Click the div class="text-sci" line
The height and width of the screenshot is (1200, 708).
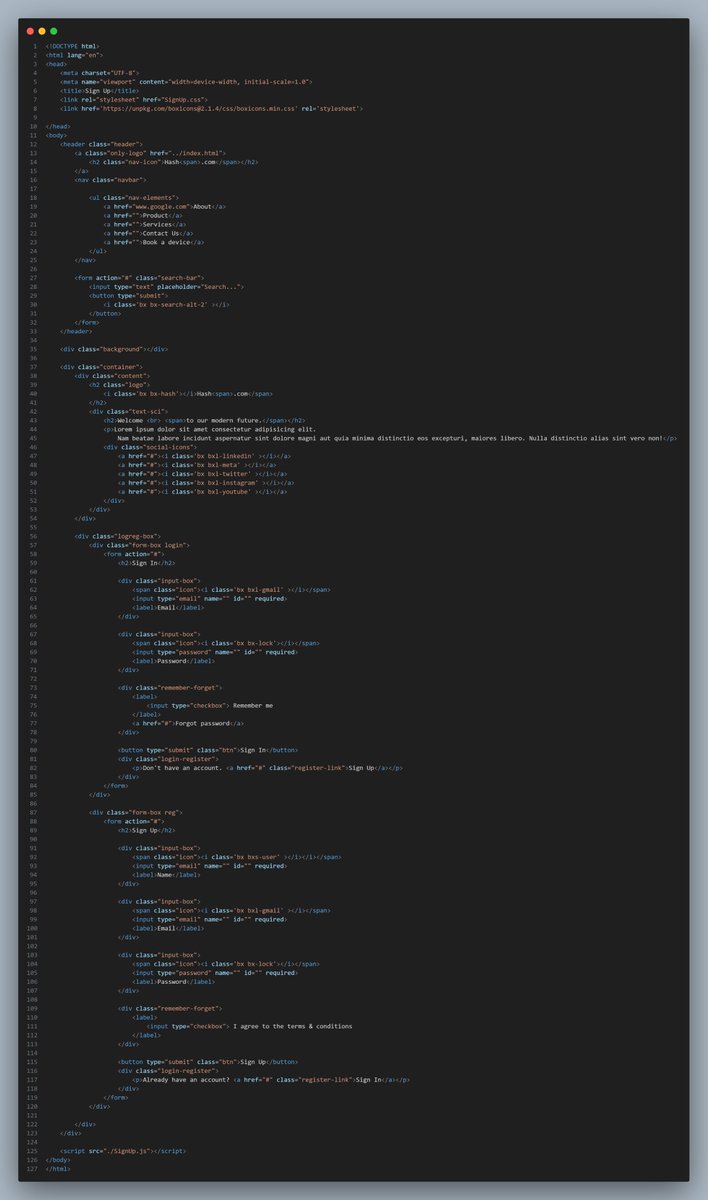tap(128, 412)
